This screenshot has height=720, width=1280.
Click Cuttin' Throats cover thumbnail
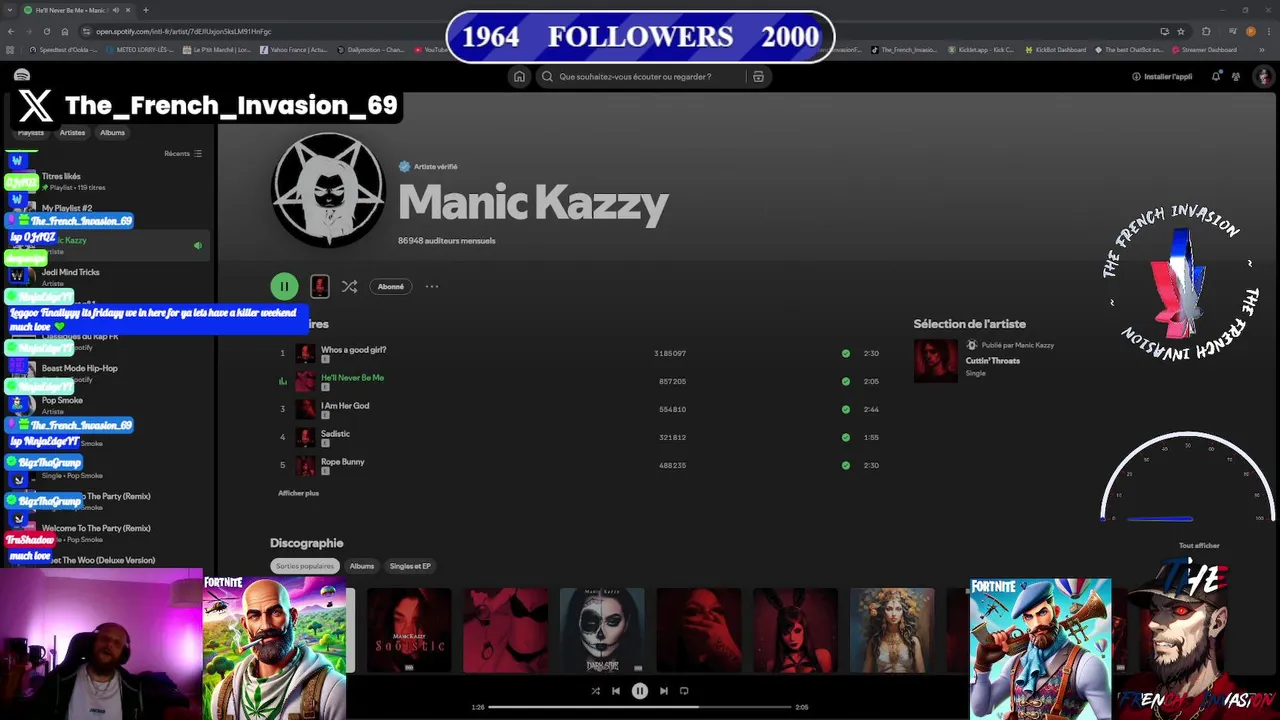935,361
